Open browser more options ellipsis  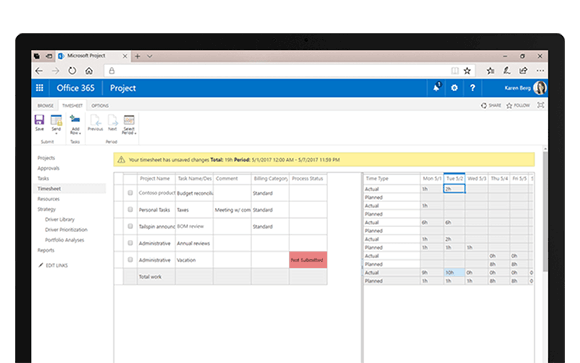tap(540, 71)
